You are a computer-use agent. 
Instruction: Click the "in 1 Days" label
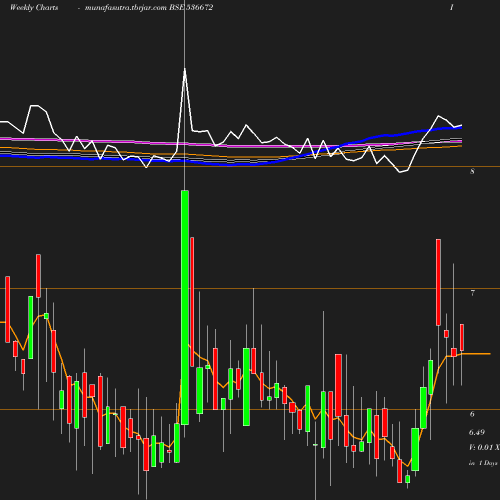click(483, 463)
